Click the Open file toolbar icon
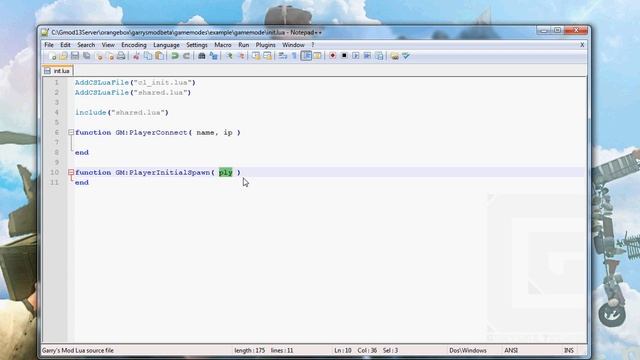This screenshot has width=640, height=360. [64, 56]
